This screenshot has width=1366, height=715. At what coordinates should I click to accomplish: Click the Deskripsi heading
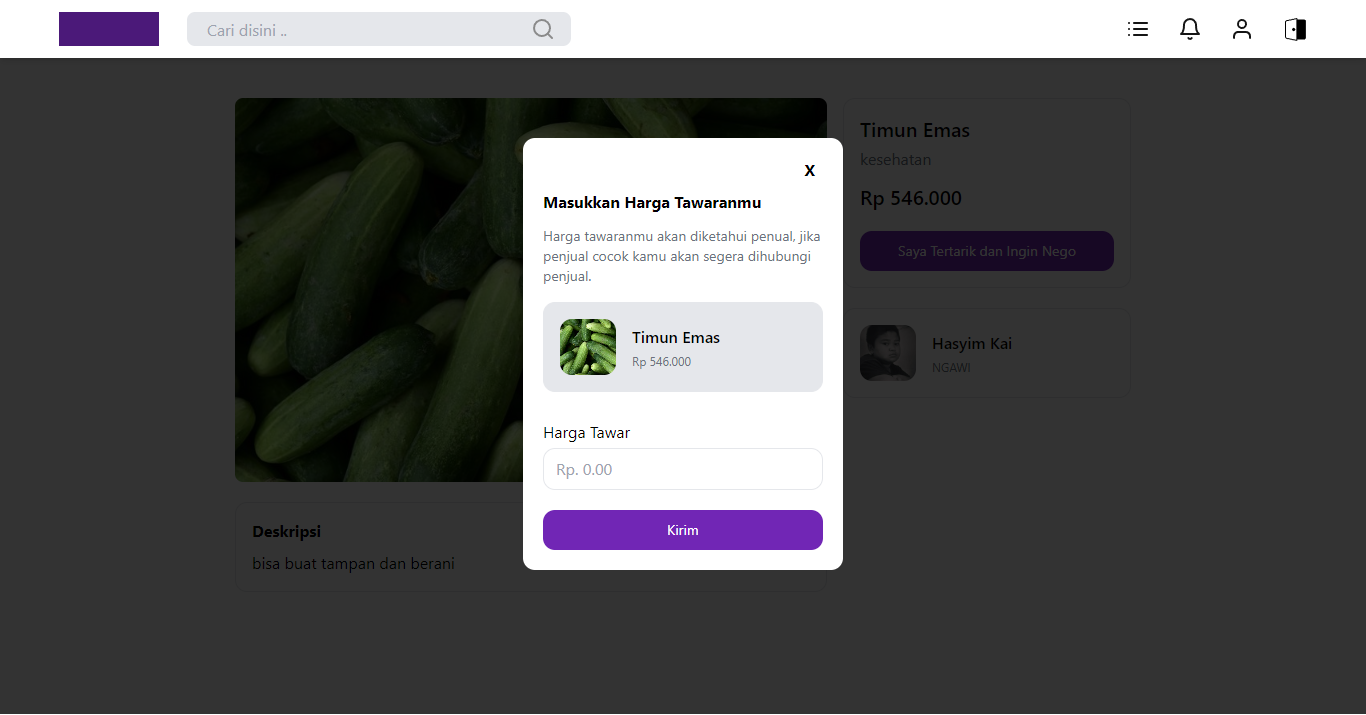point(286,531)
